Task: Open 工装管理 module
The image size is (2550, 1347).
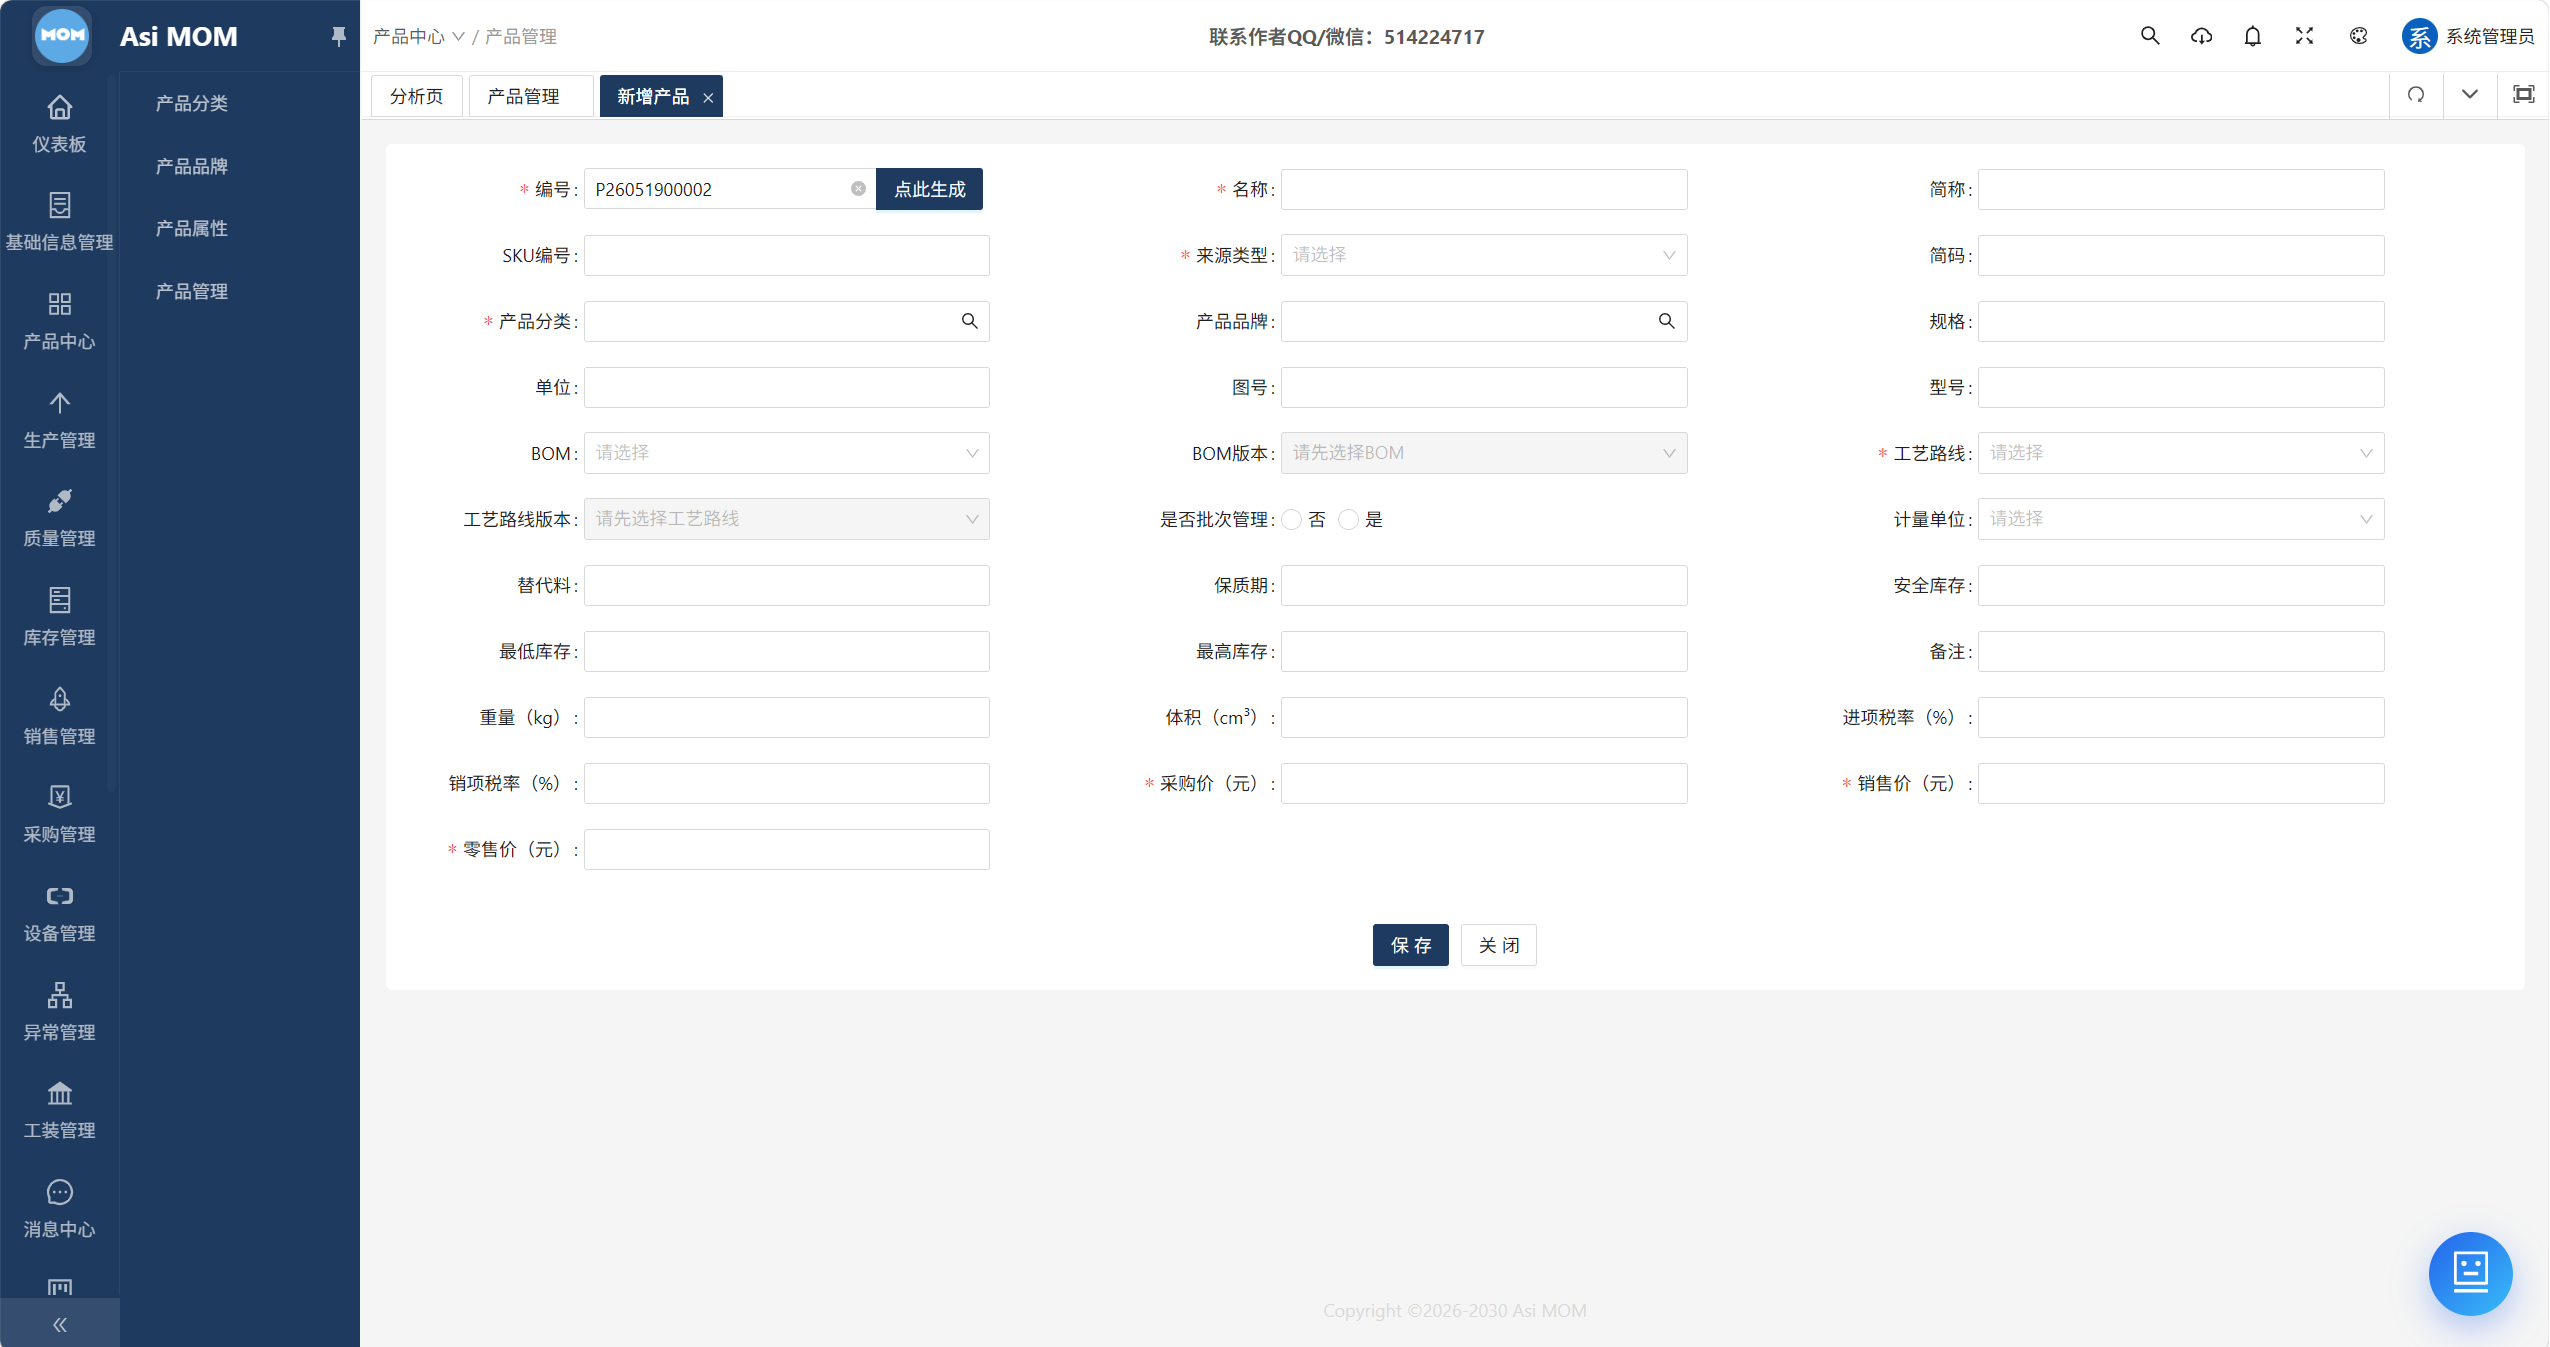Action: click(59, 1110)
